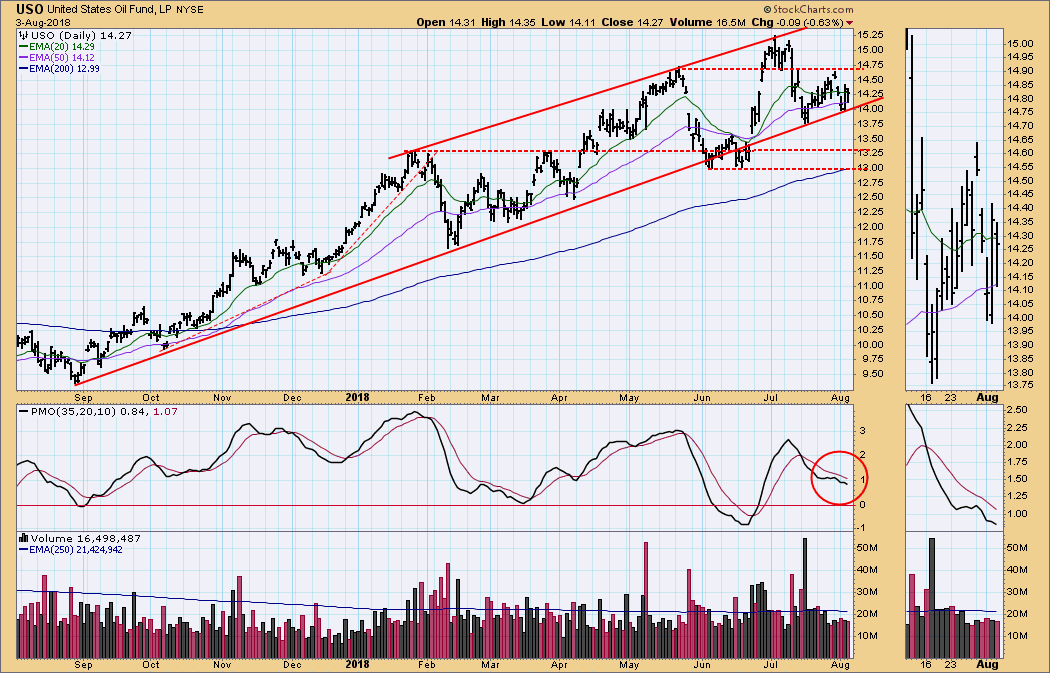Image resolution: width=1050 pixels, height=673 pixels.
Task: Click the Oct label under the volume panel
Action: (150, 664)
